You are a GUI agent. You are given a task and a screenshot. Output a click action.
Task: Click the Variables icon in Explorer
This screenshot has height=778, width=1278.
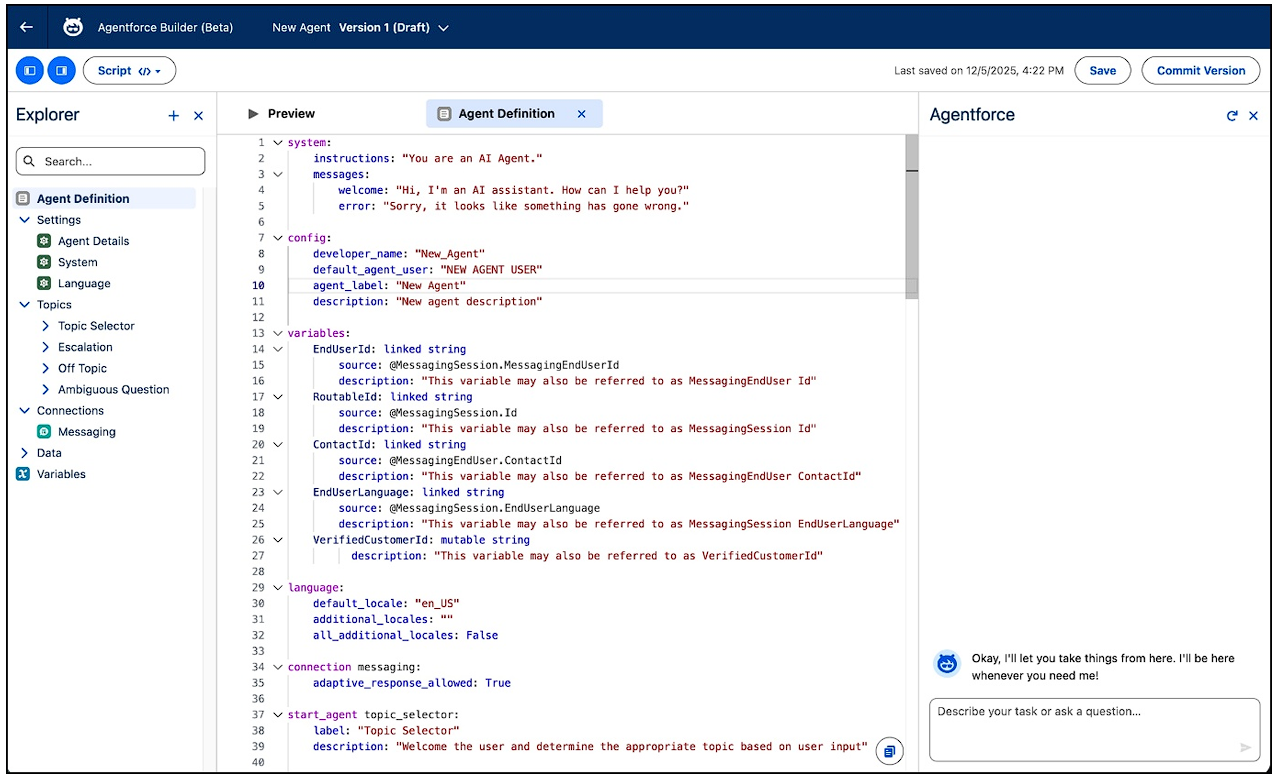coord(23,474)
